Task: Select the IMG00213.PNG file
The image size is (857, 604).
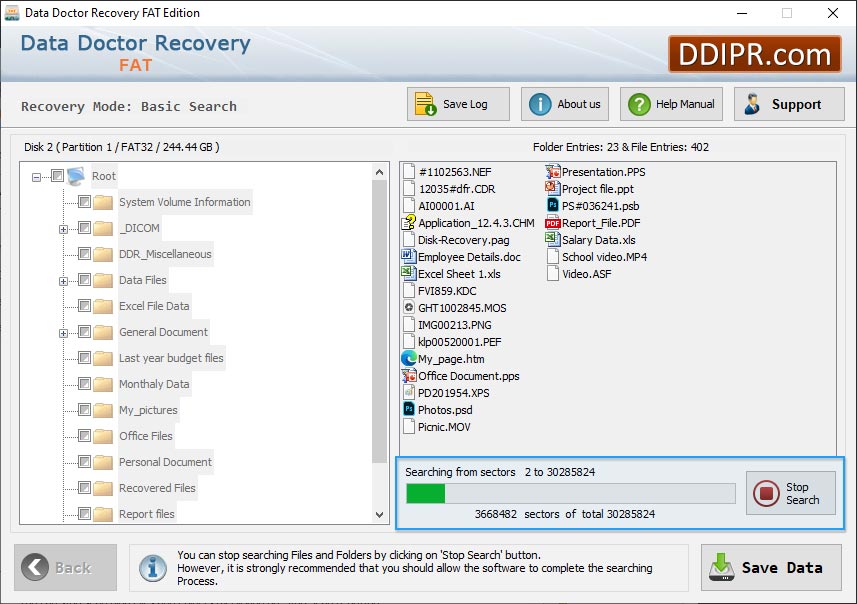Action: (x=447, y=325)
